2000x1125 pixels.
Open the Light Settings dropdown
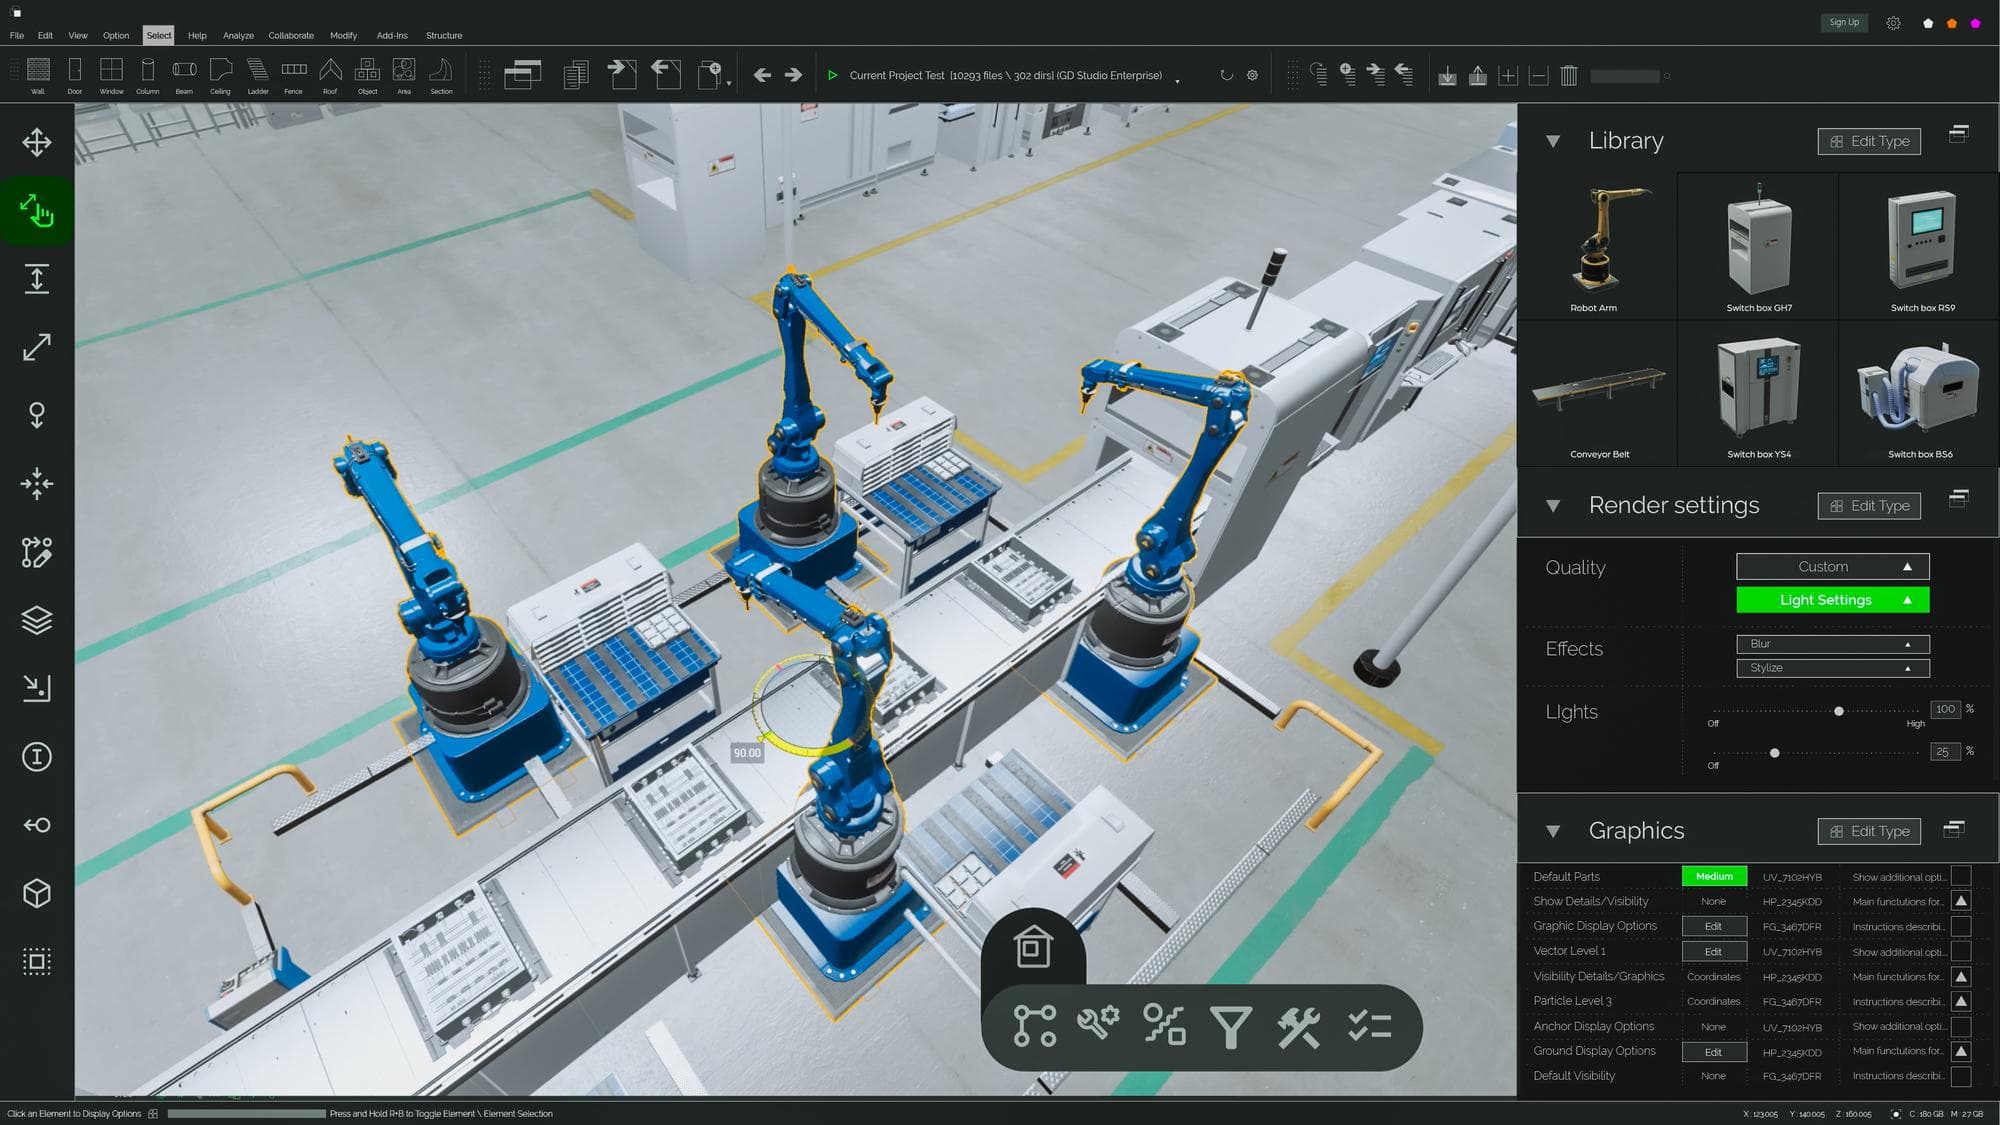pyautogui.click(x=1833, y=600)
